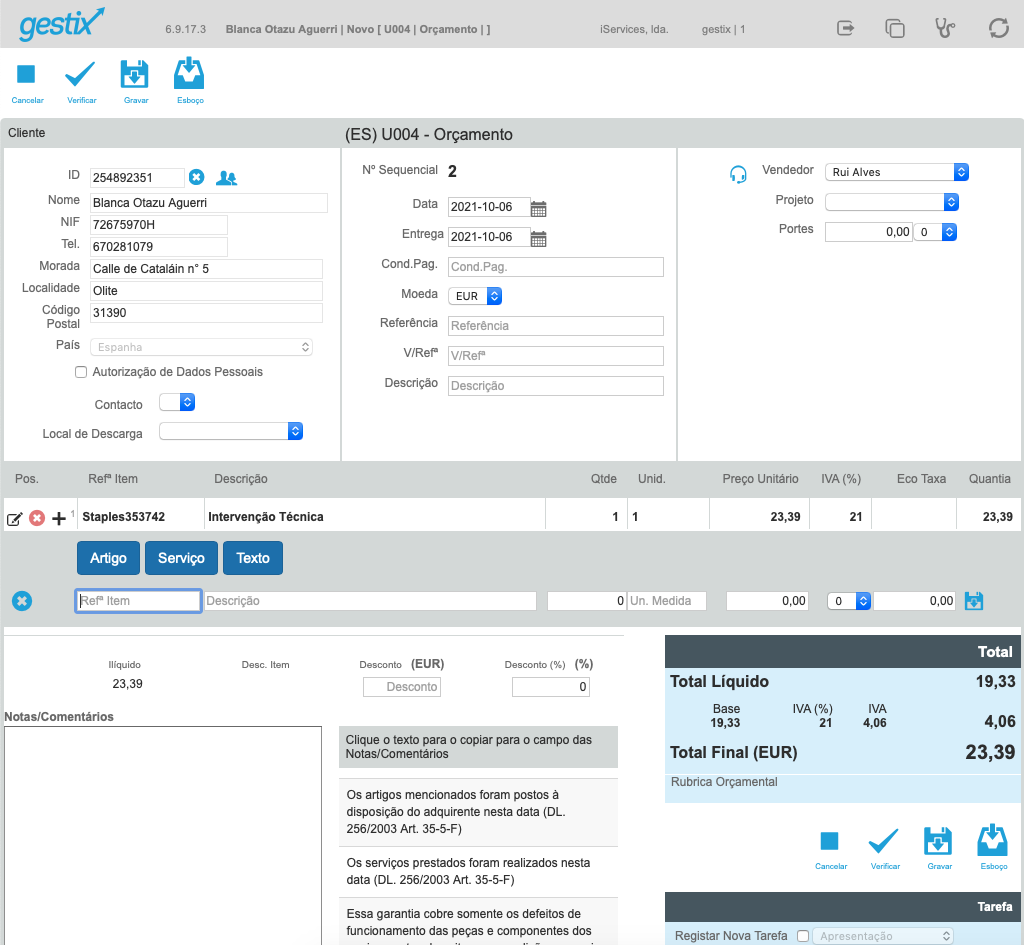
Task: Enable Registar Nova Tarefa checkbox
Action: coord(803,936)
